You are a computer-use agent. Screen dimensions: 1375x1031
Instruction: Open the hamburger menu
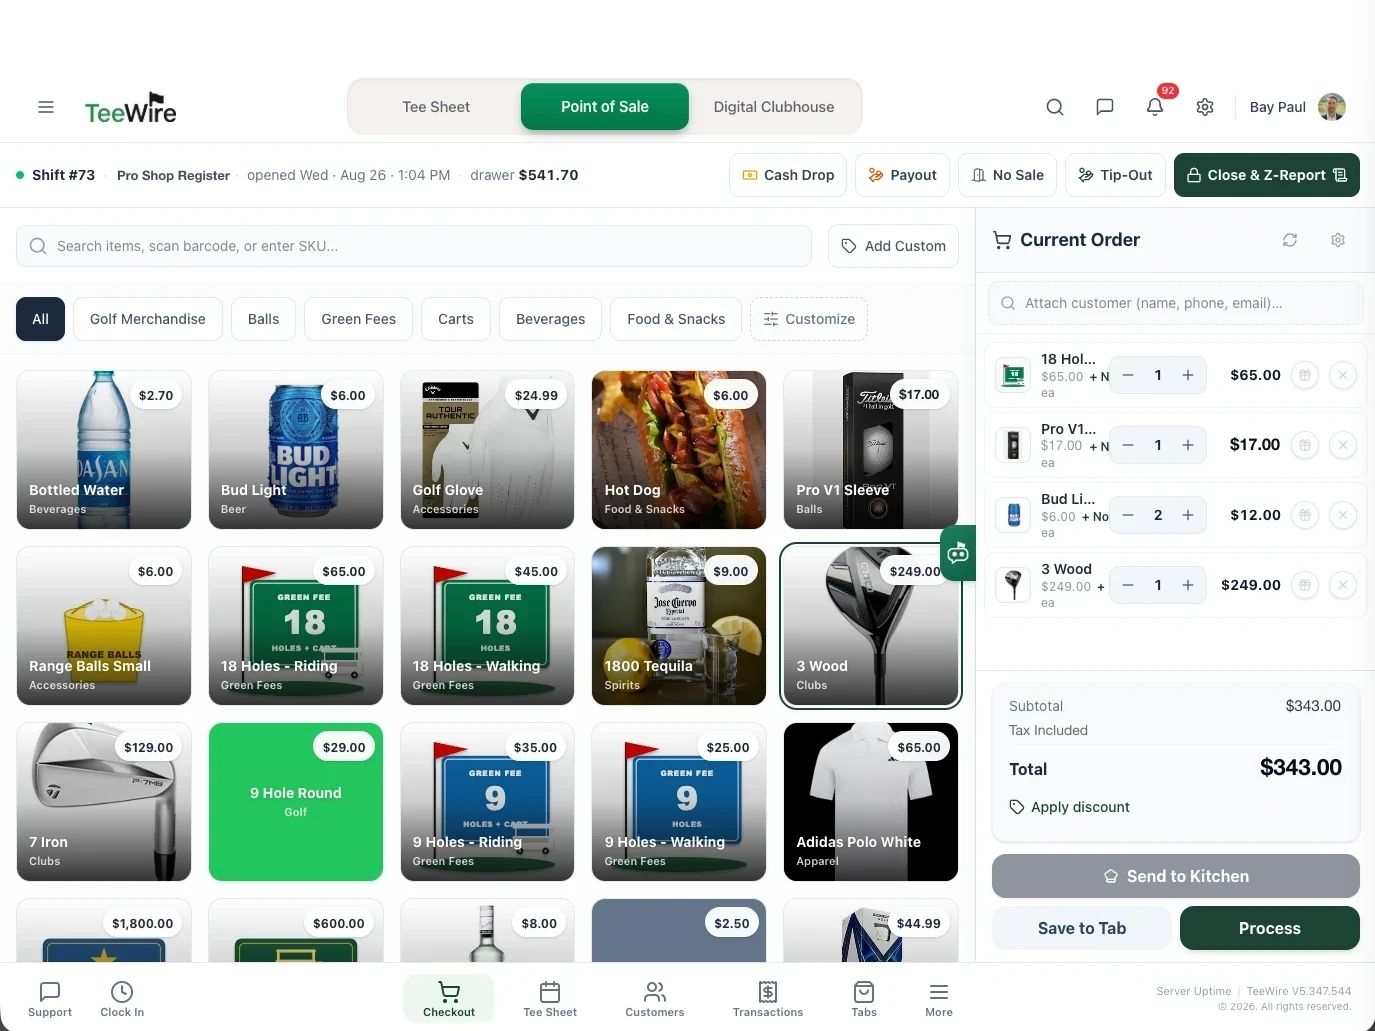46,107
